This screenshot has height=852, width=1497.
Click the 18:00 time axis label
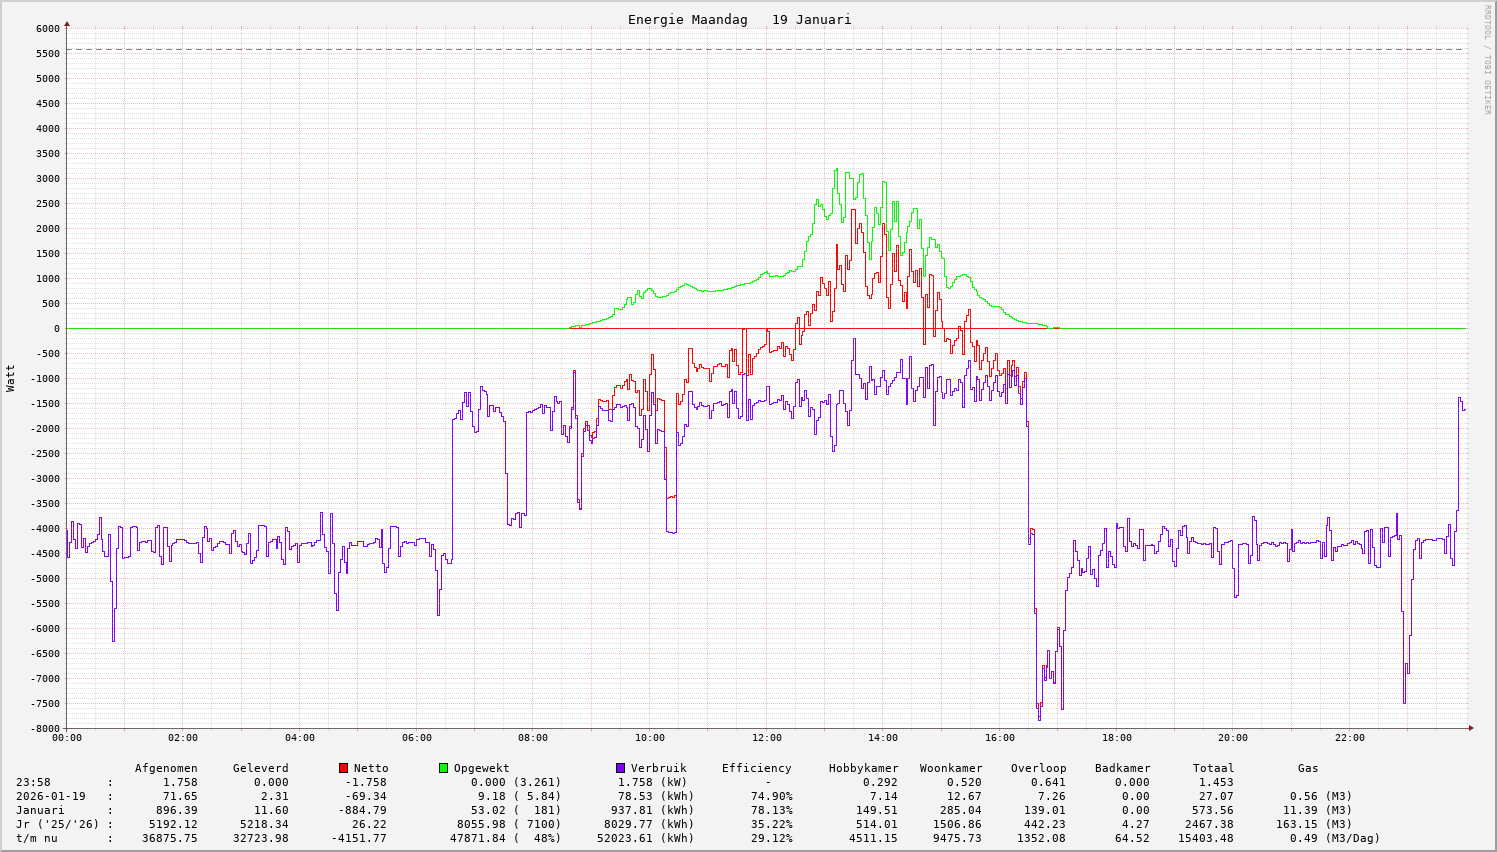point(1116,738)
